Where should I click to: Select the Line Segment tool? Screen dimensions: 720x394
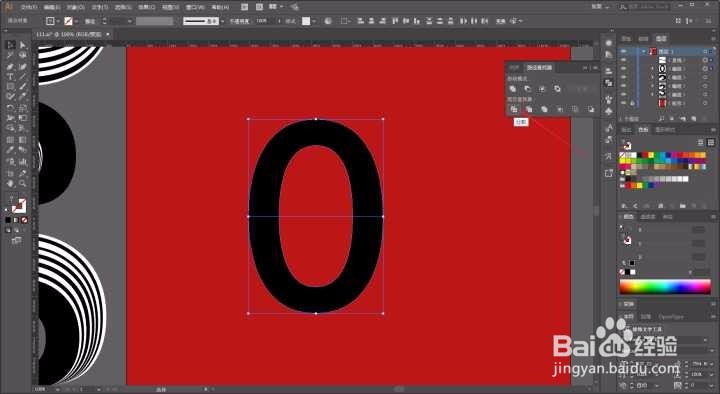coord(22,77)
